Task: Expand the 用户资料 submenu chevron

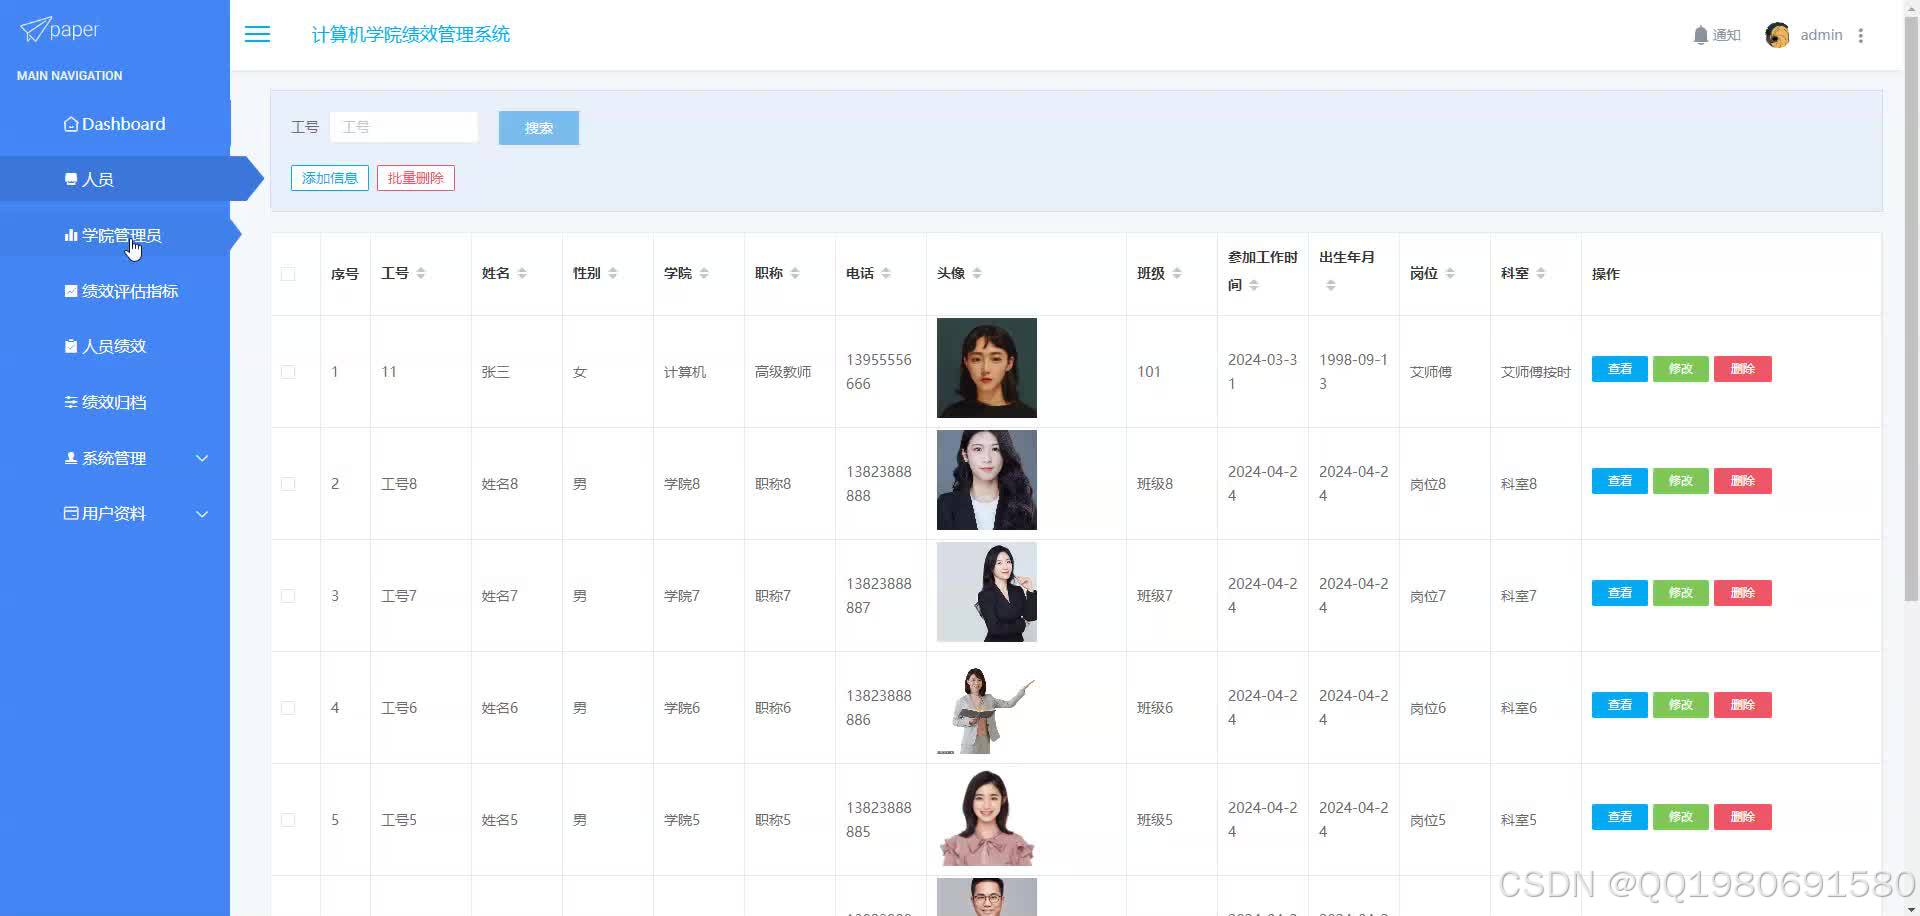Action: (202, 514)
